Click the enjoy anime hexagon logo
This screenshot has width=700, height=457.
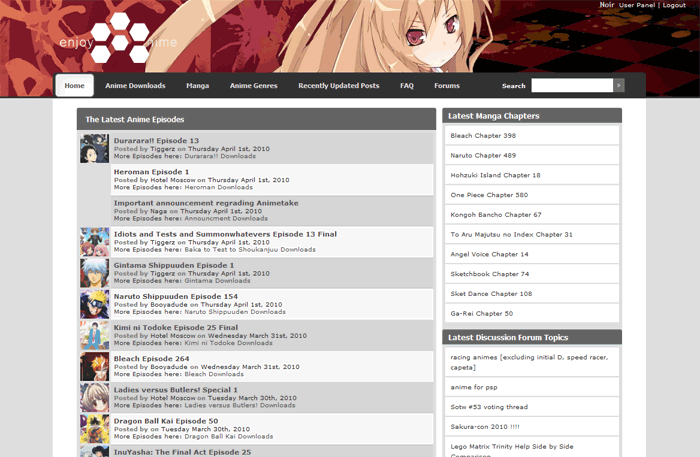(x=119, y=38)
